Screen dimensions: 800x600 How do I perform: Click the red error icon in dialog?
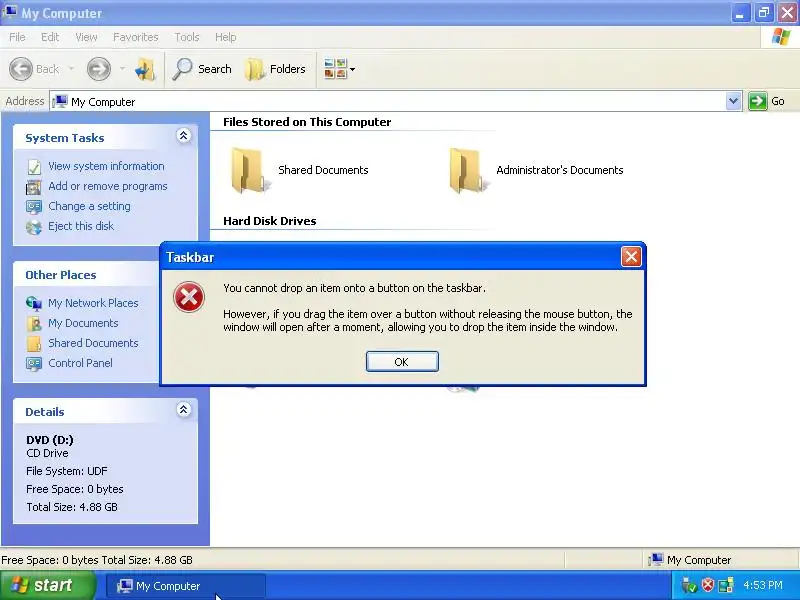pos(189,297)
